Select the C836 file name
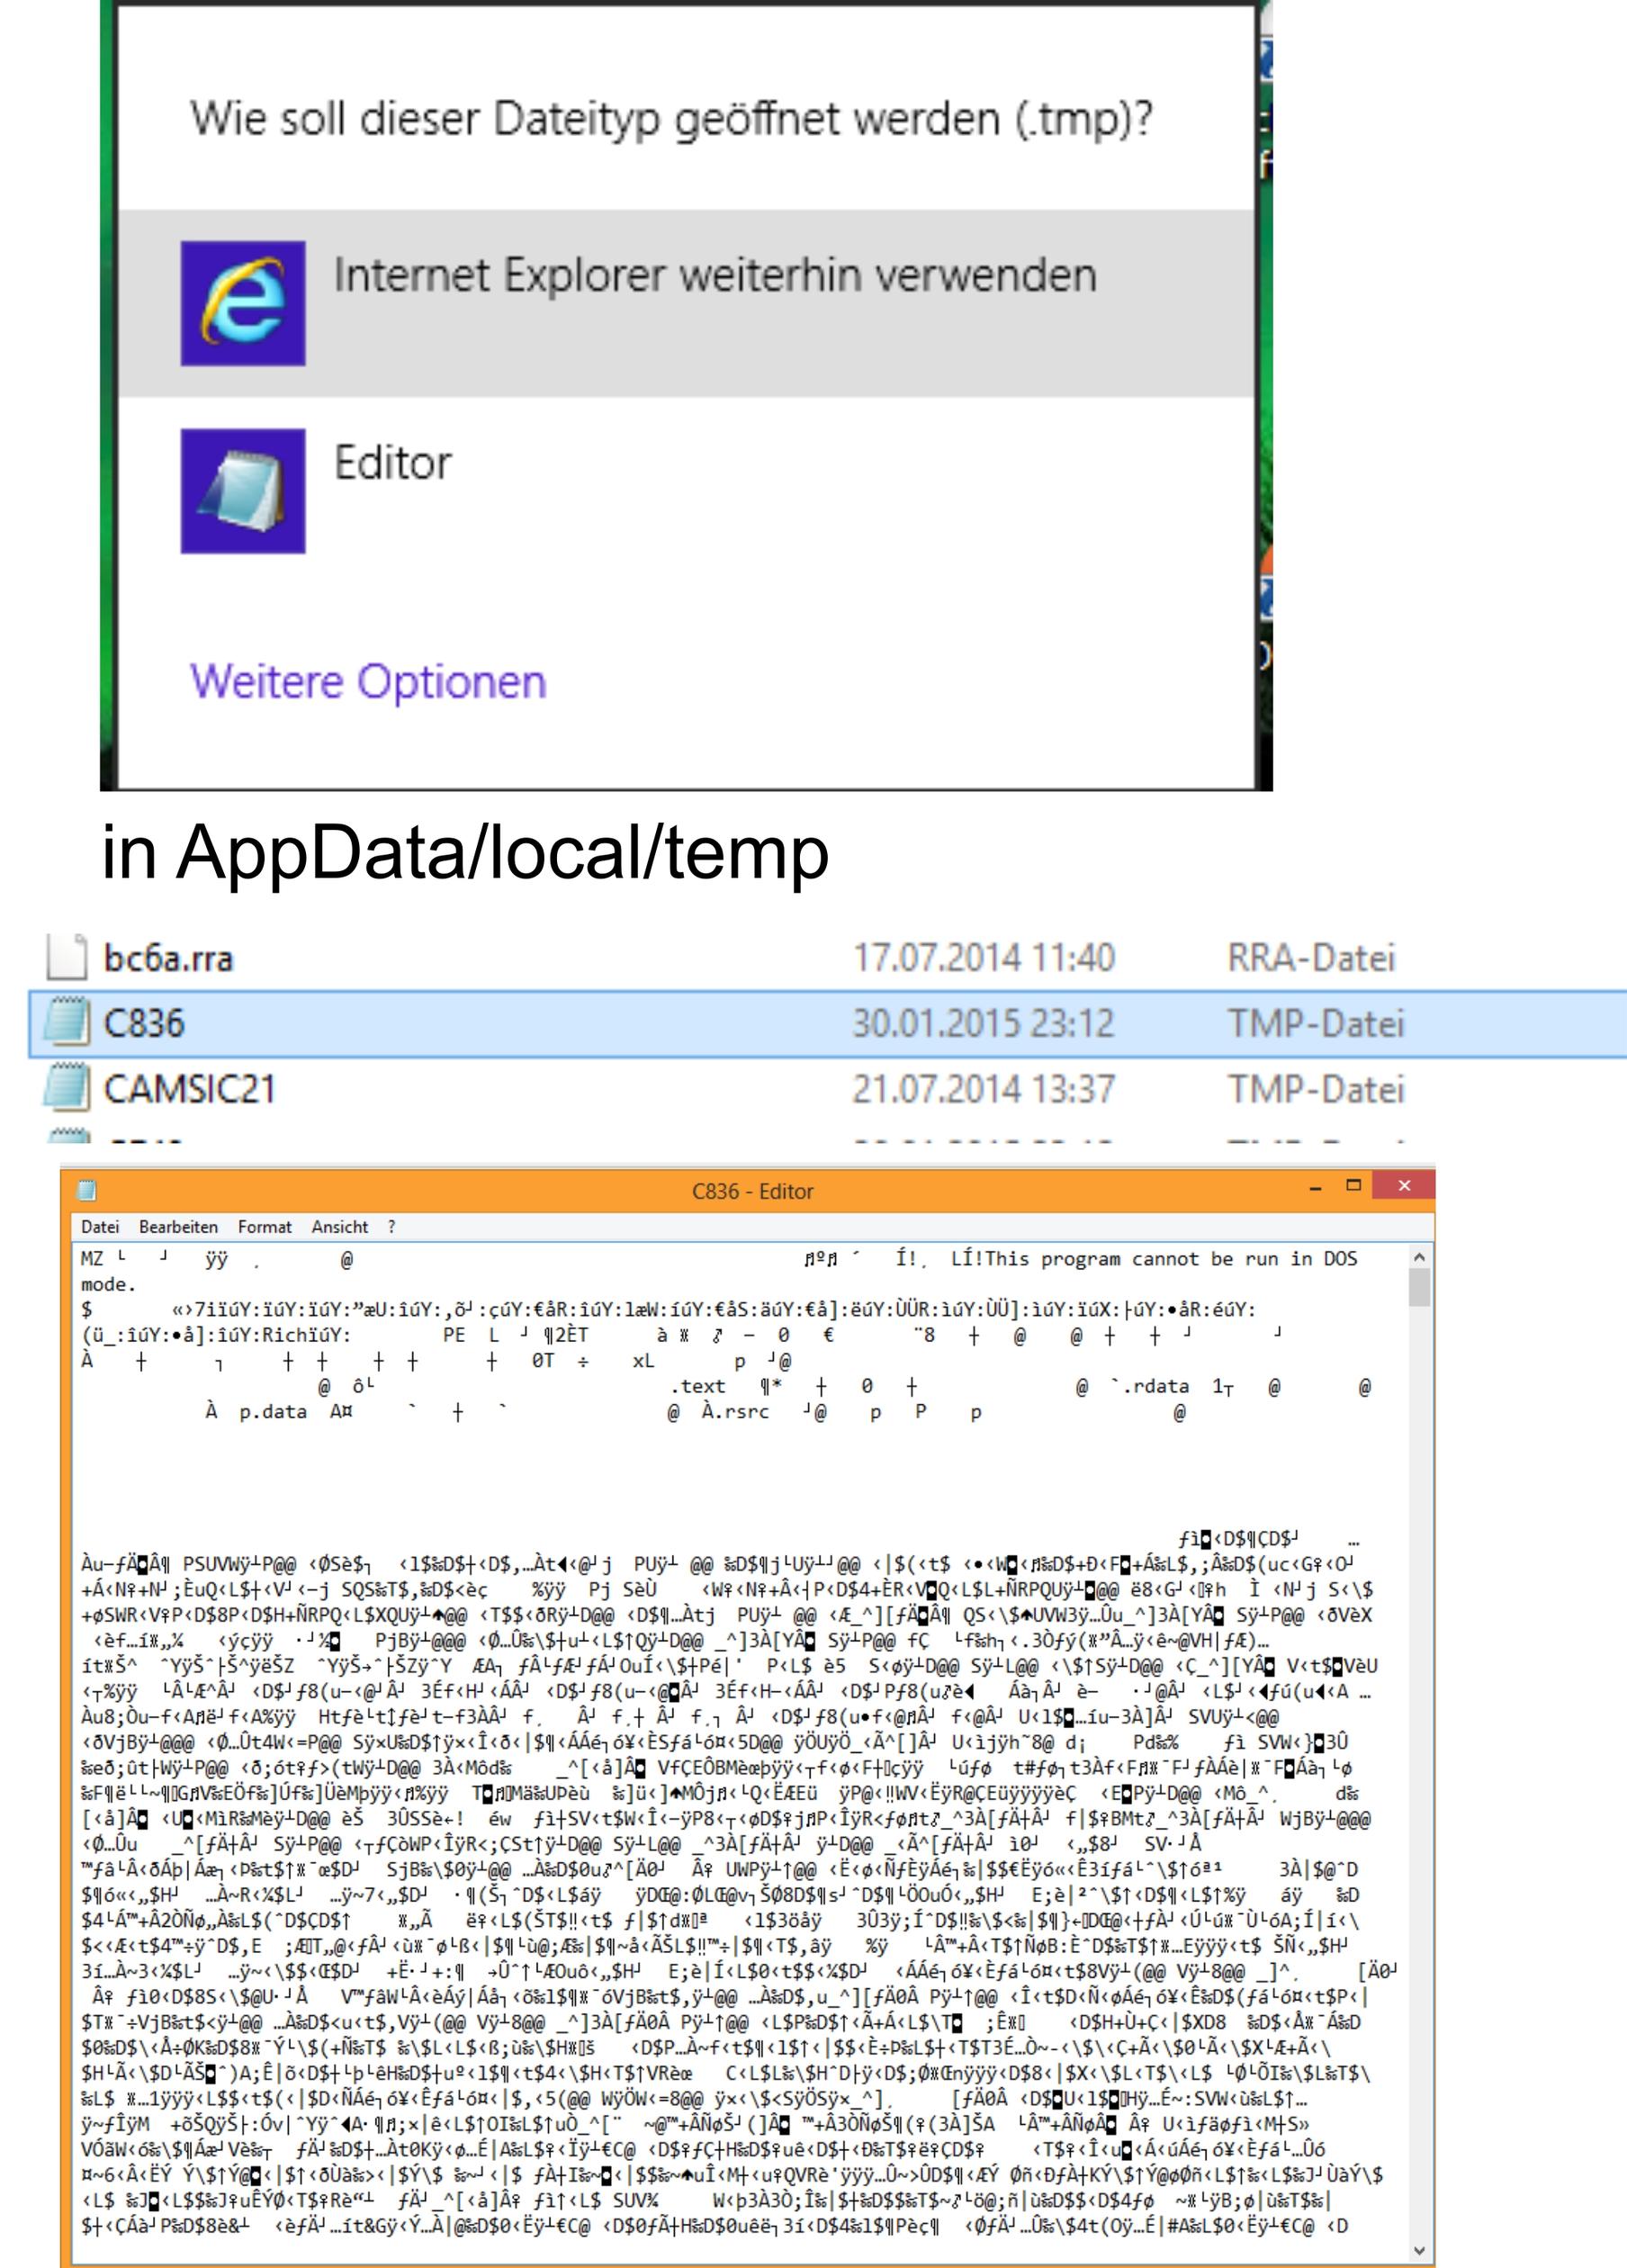The image size is (1627, 2268). point(144,1023)
